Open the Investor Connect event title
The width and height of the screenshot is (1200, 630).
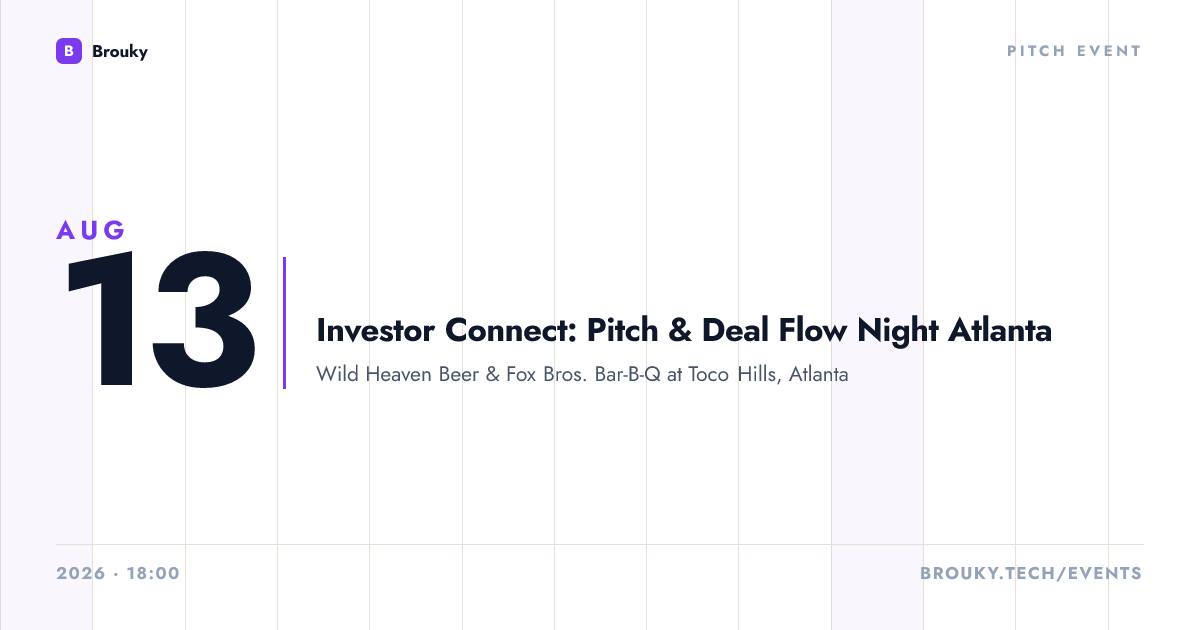[x=684, y=330]
